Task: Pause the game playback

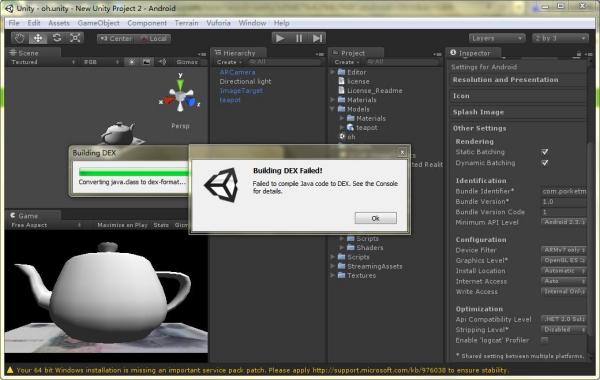Action: pyautogui.click(x=299, y=38)
